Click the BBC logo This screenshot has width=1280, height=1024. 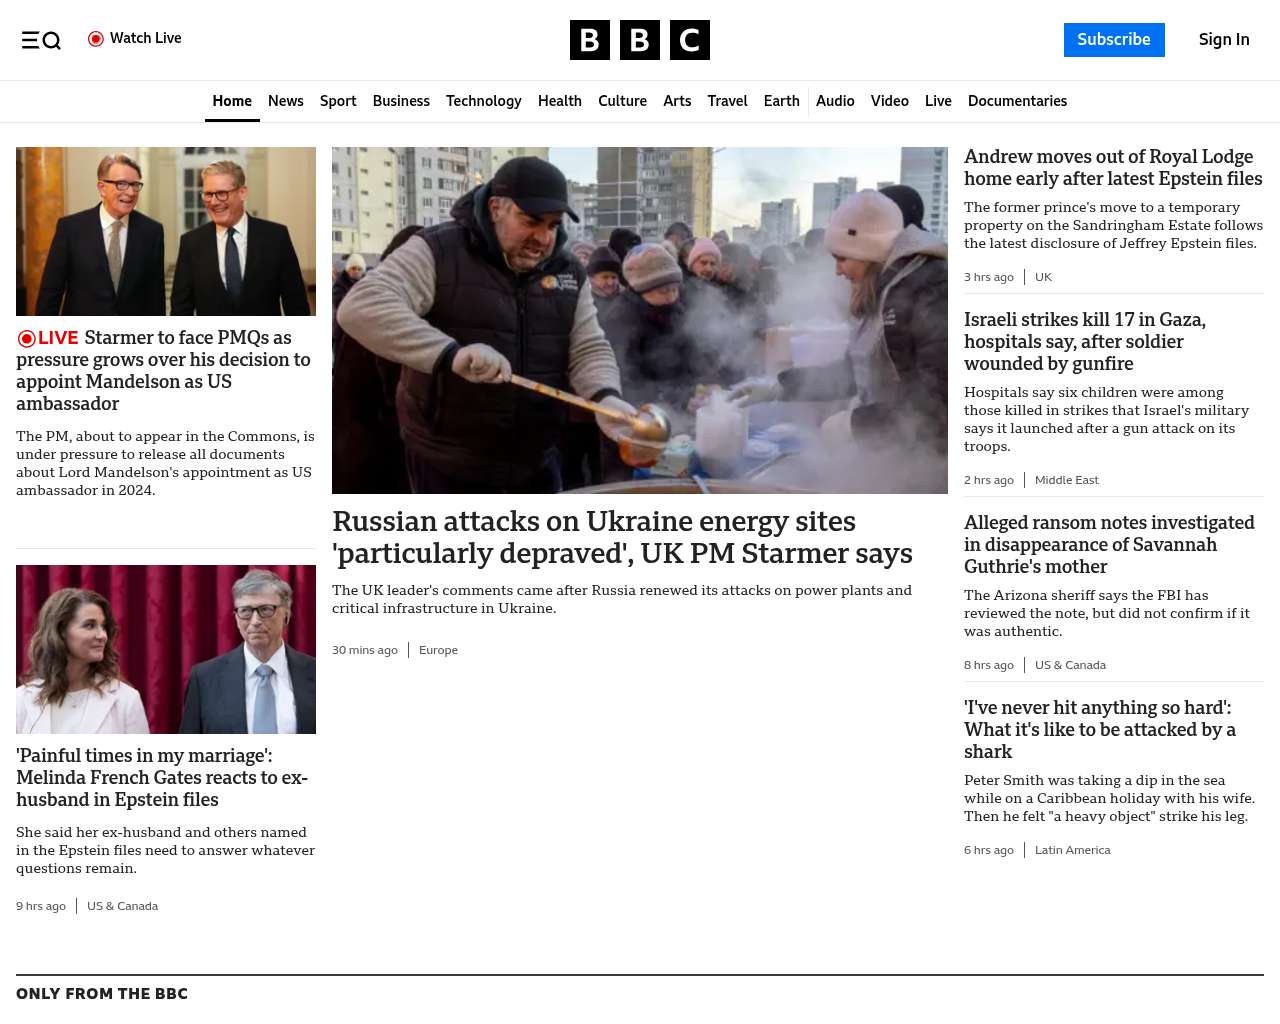[x=640, y=40]
